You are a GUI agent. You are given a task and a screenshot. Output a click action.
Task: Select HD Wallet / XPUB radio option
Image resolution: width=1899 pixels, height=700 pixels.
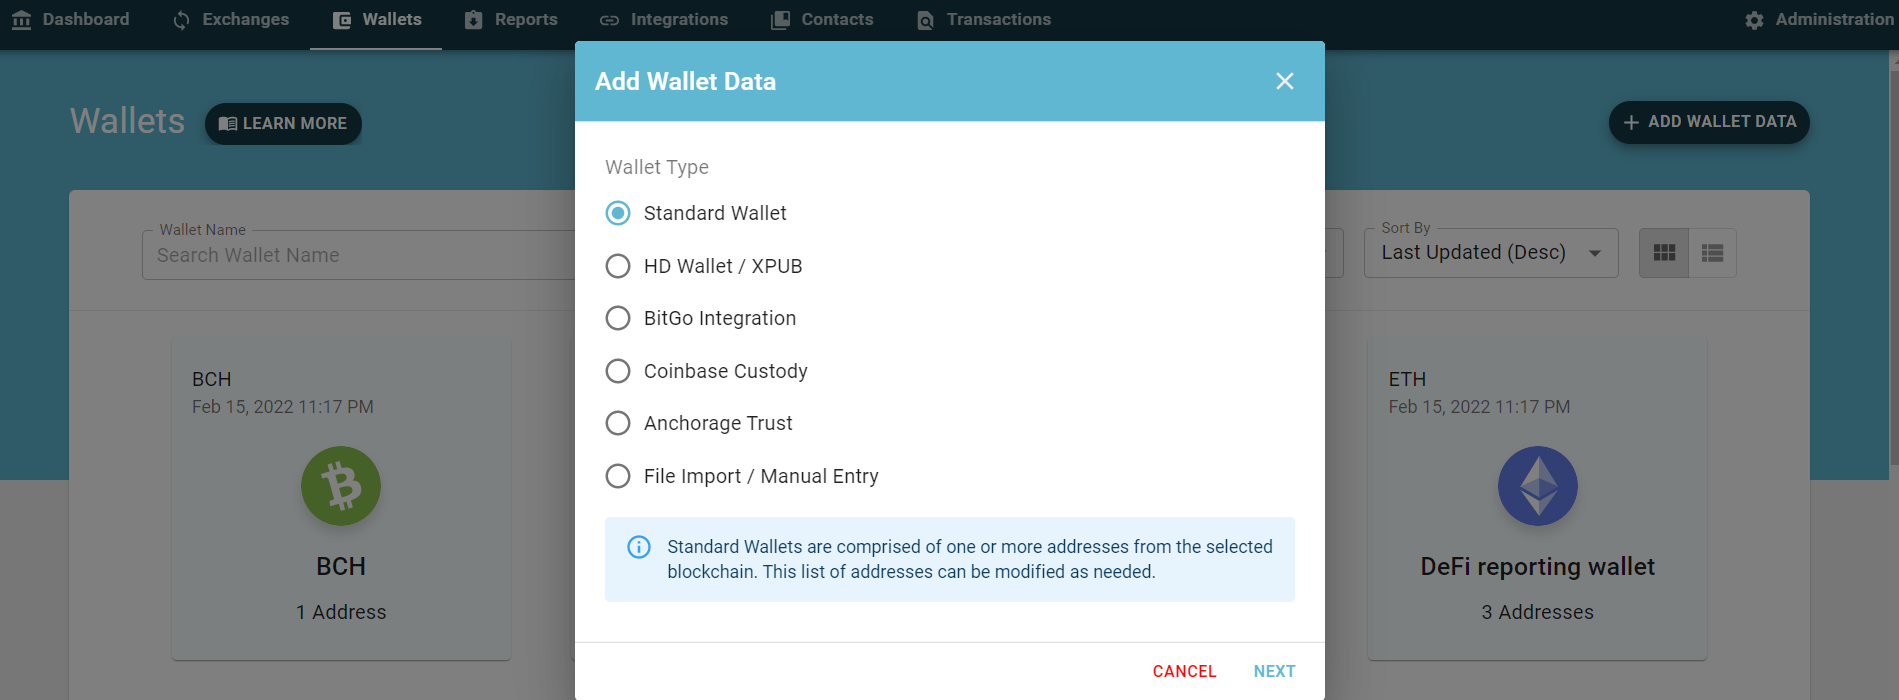[x=618, y=266]
